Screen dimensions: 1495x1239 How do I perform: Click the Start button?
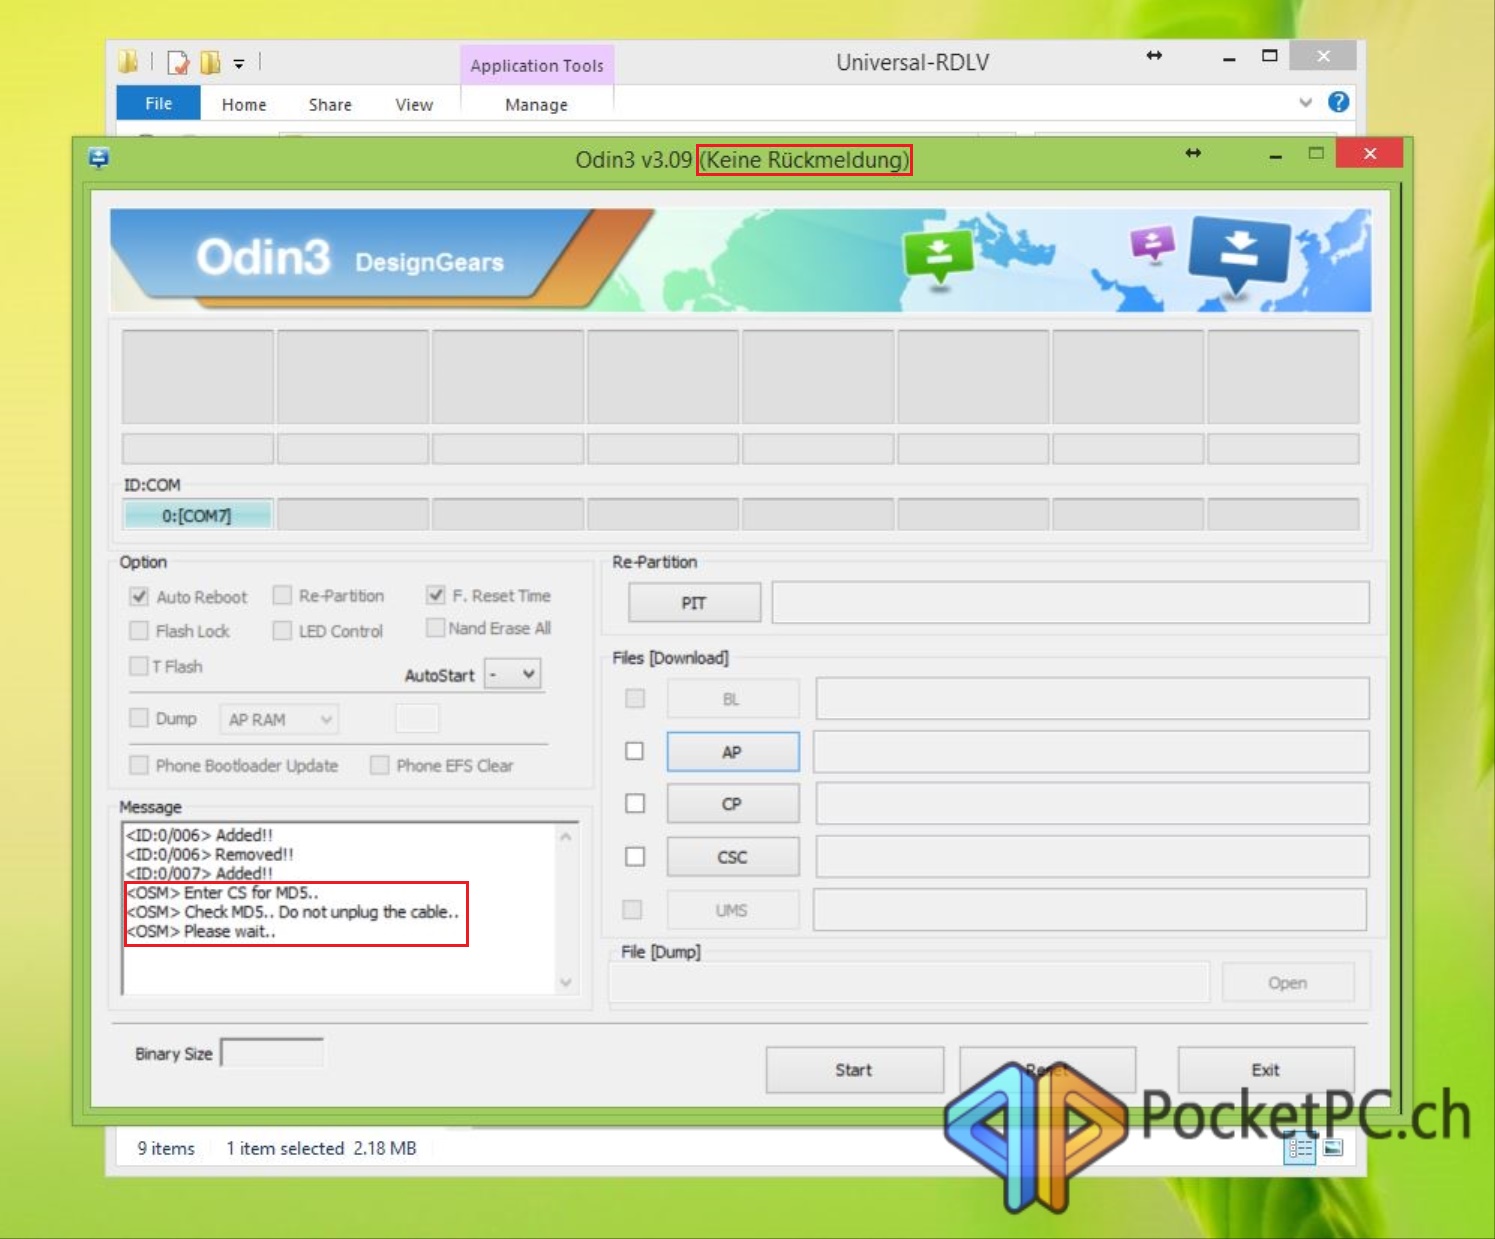click(x=854, y=1070)
